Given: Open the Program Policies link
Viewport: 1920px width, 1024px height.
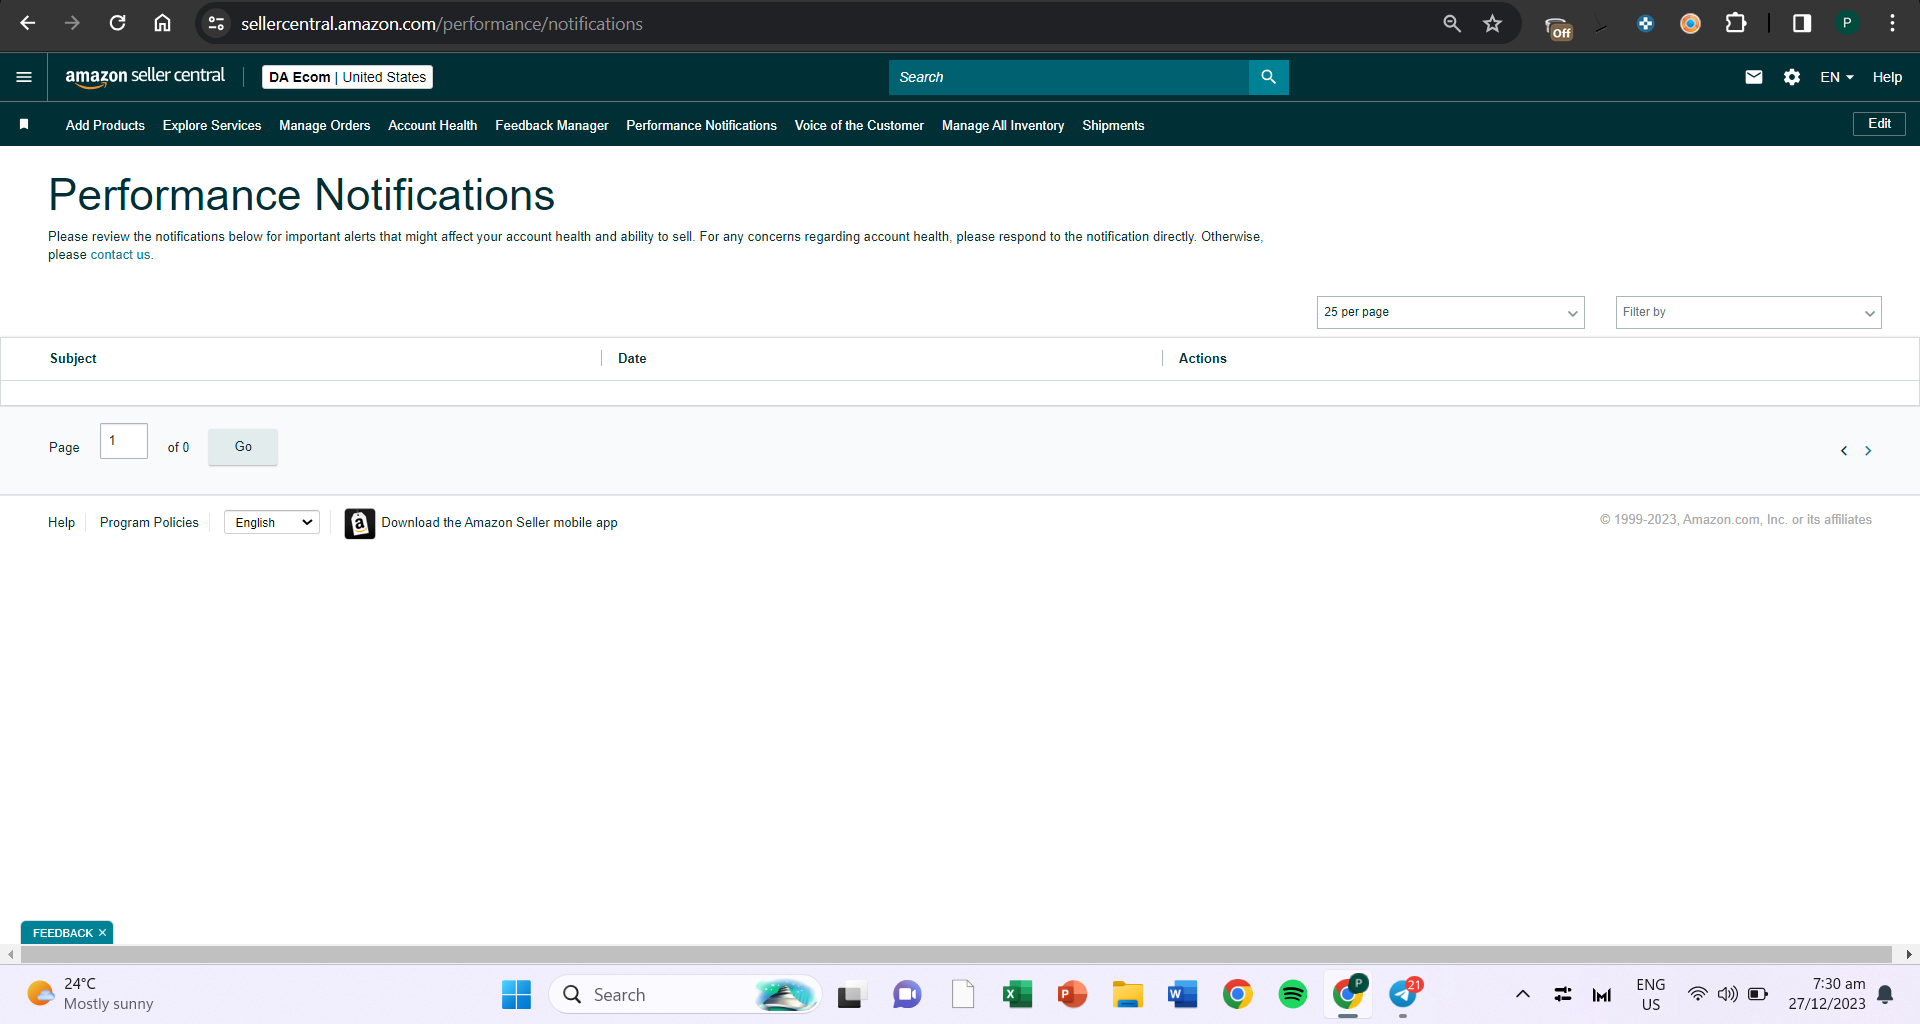Looking at the screenshot, I should tap(149, 523).
